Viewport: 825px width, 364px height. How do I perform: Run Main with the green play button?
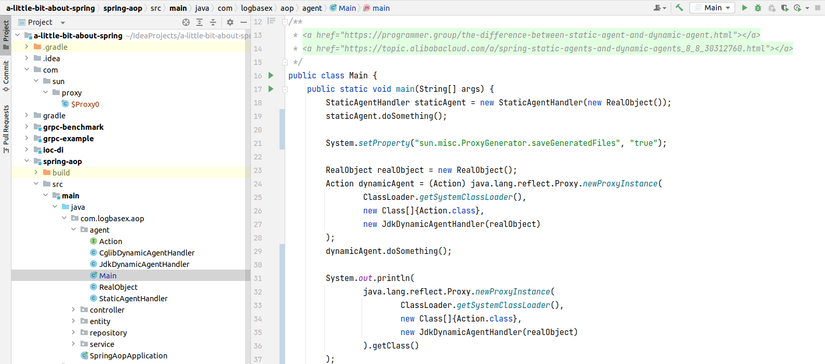pos(744,8)
